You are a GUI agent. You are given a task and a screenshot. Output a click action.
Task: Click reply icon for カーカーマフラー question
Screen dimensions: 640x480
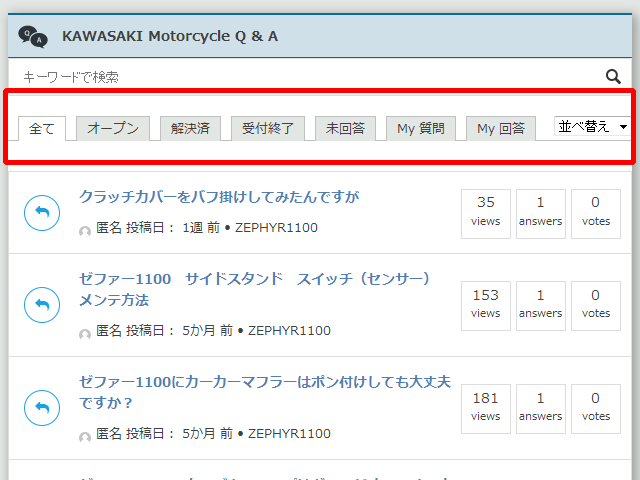42,408
